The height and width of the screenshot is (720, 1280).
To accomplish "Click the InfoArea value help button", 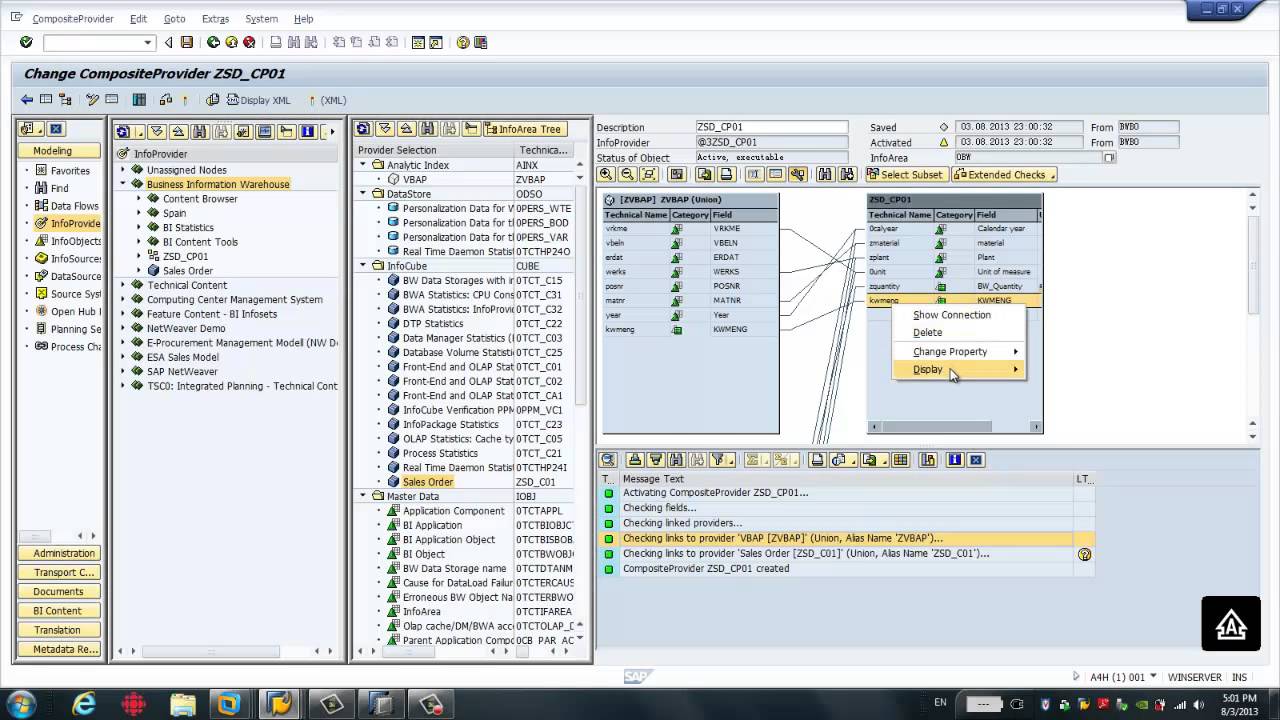I will pos(1109,158).
